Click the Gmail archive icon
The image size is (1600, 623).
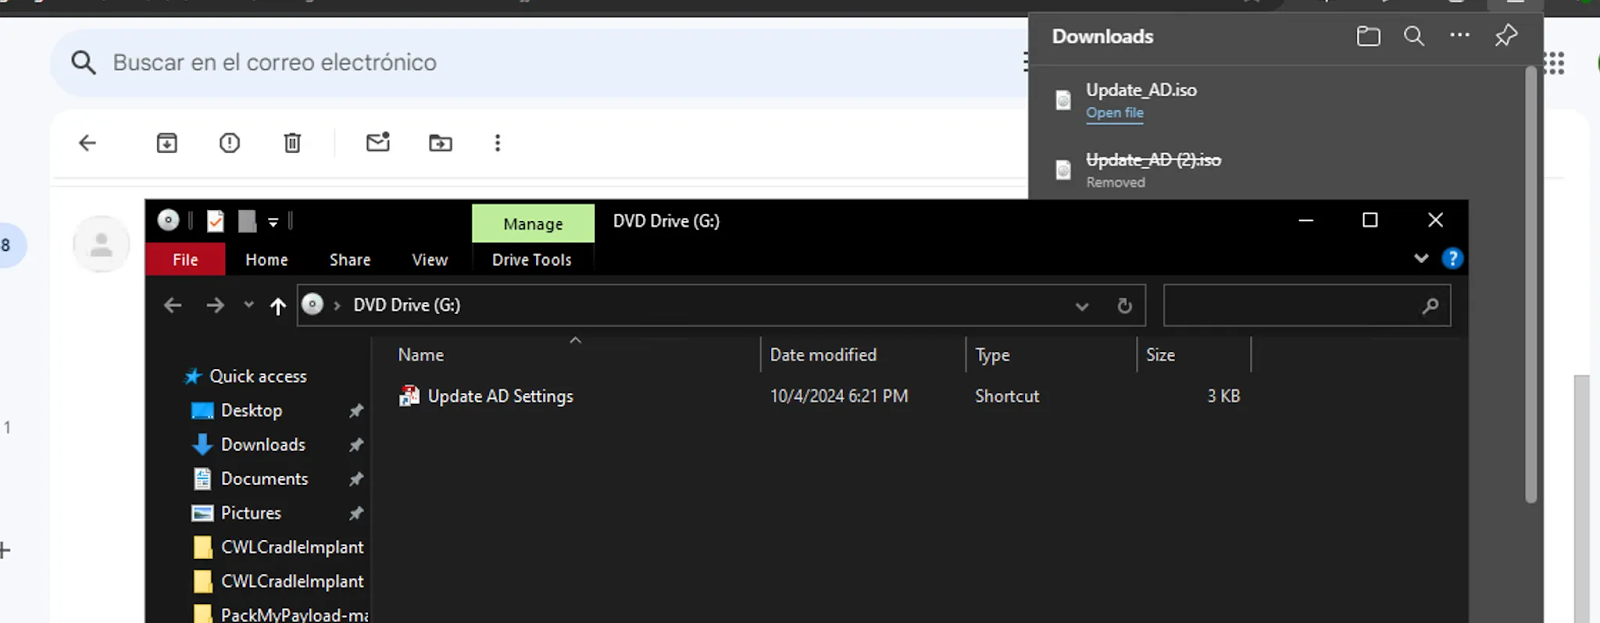(x=167, y=143)
